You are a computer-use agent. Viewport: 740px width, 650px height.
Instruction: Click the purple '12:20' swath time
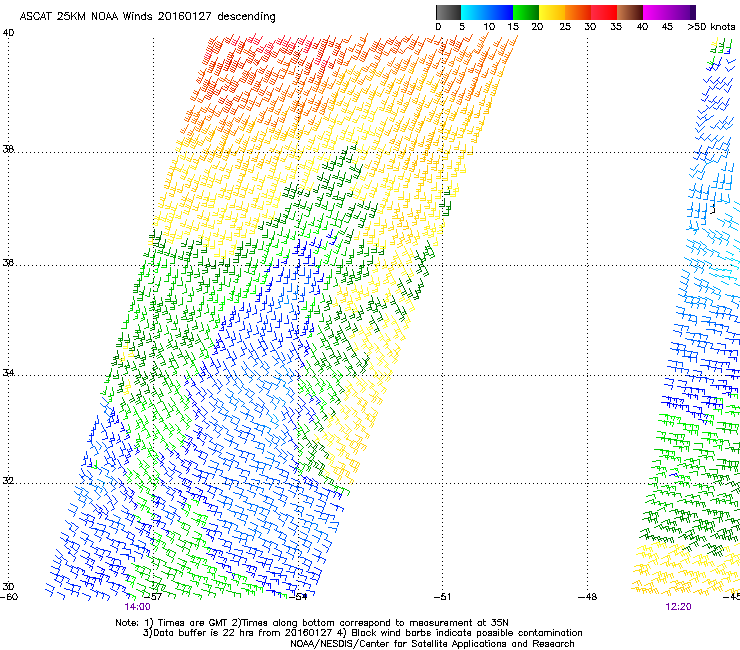(x=678, y=607)
